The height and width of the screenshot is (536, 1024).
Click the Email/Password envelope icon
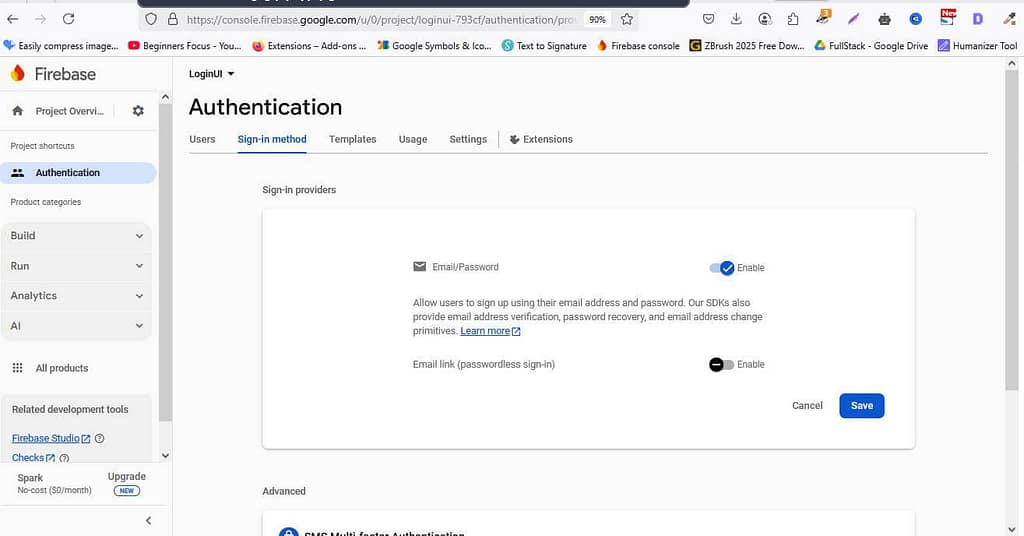419,266
